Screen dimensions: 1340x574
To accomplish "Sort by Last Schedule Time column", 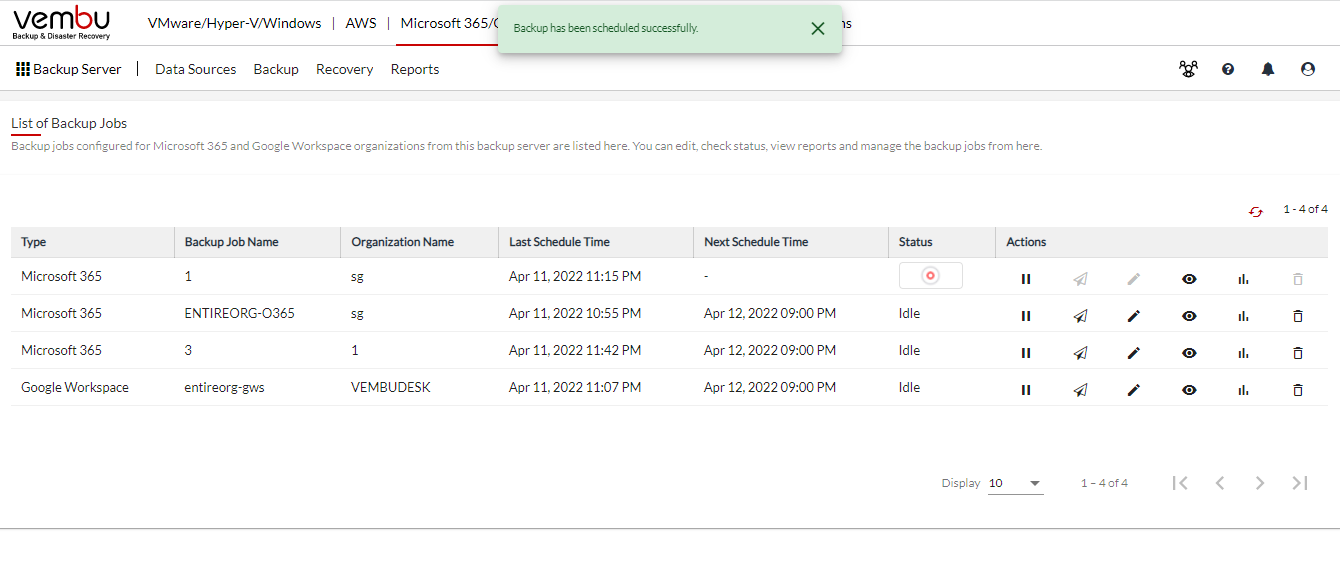I will click(559, 242).
